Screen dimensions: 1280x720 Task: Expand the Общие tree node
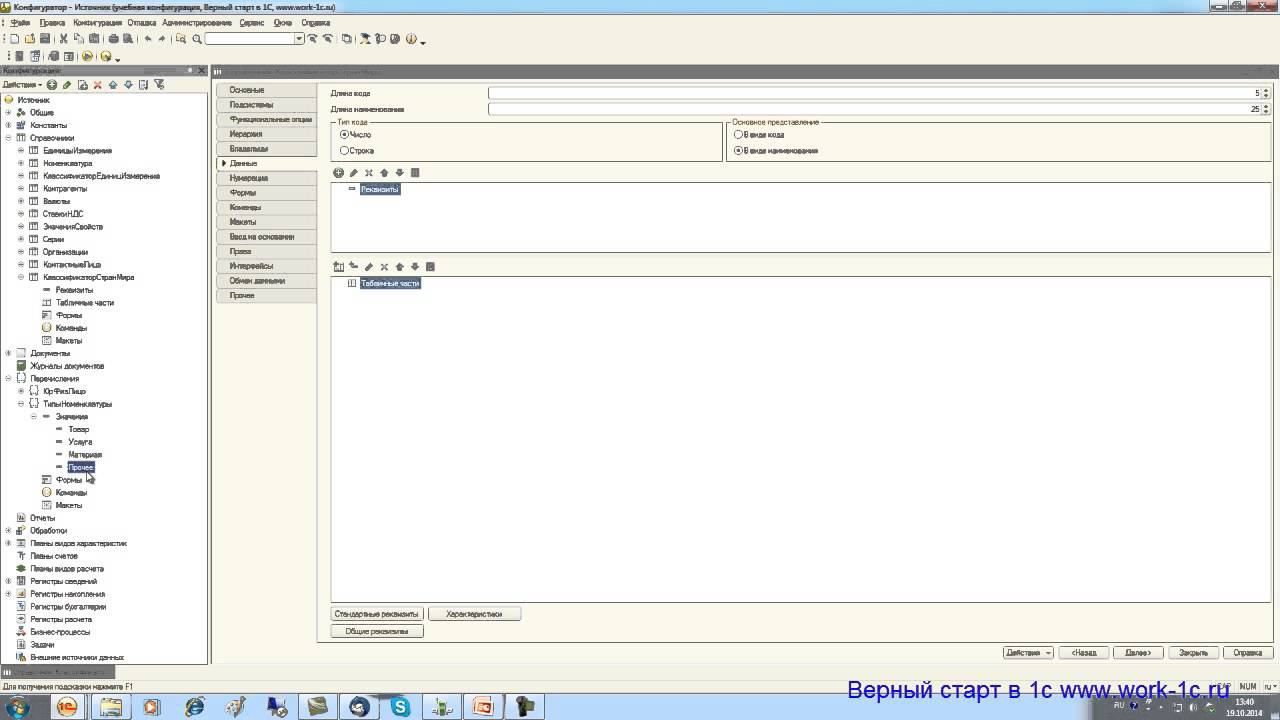(8, 113)
